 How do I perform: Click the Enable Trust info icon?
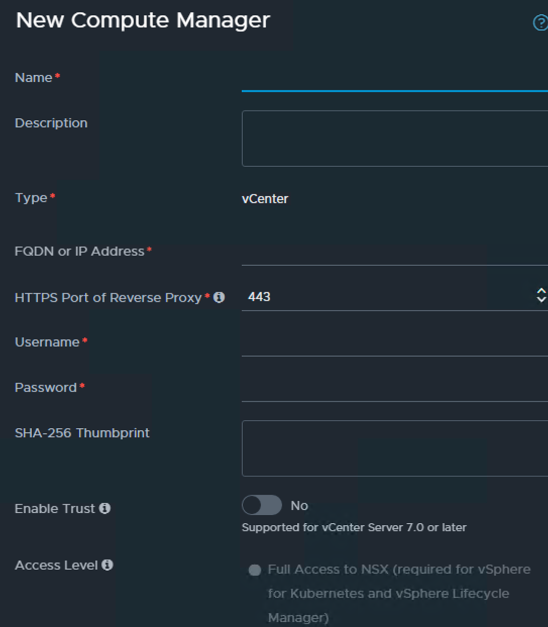pyautogui.click(x=105, y=508)
